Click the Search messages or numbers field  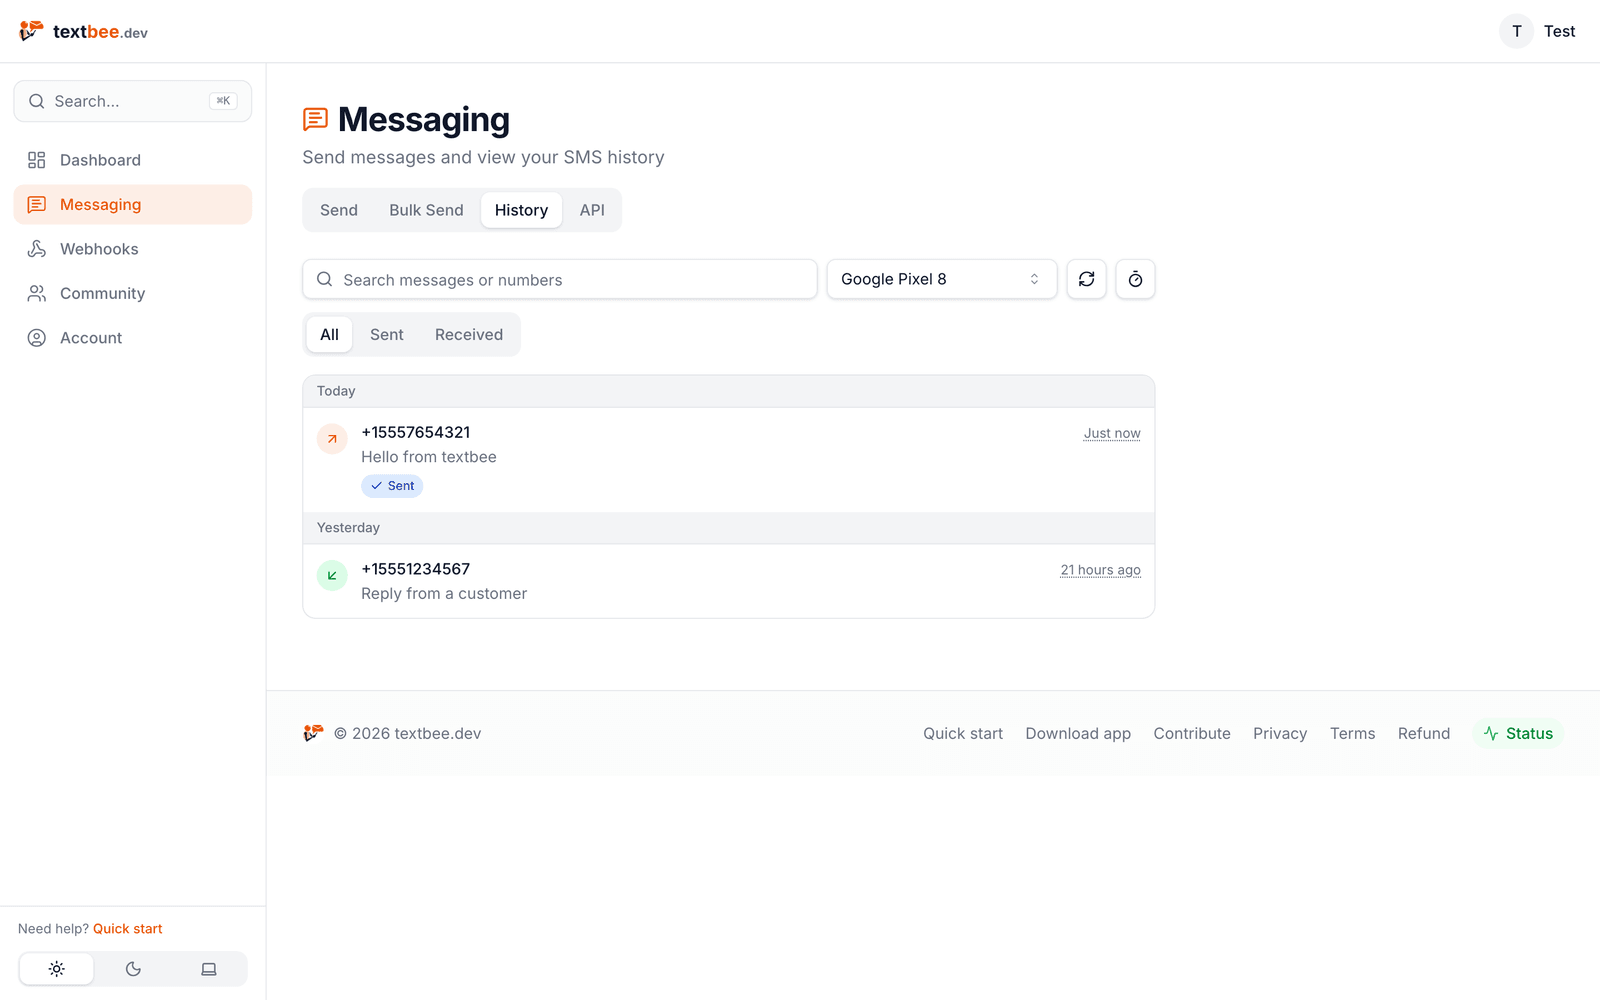pos(560,279)
